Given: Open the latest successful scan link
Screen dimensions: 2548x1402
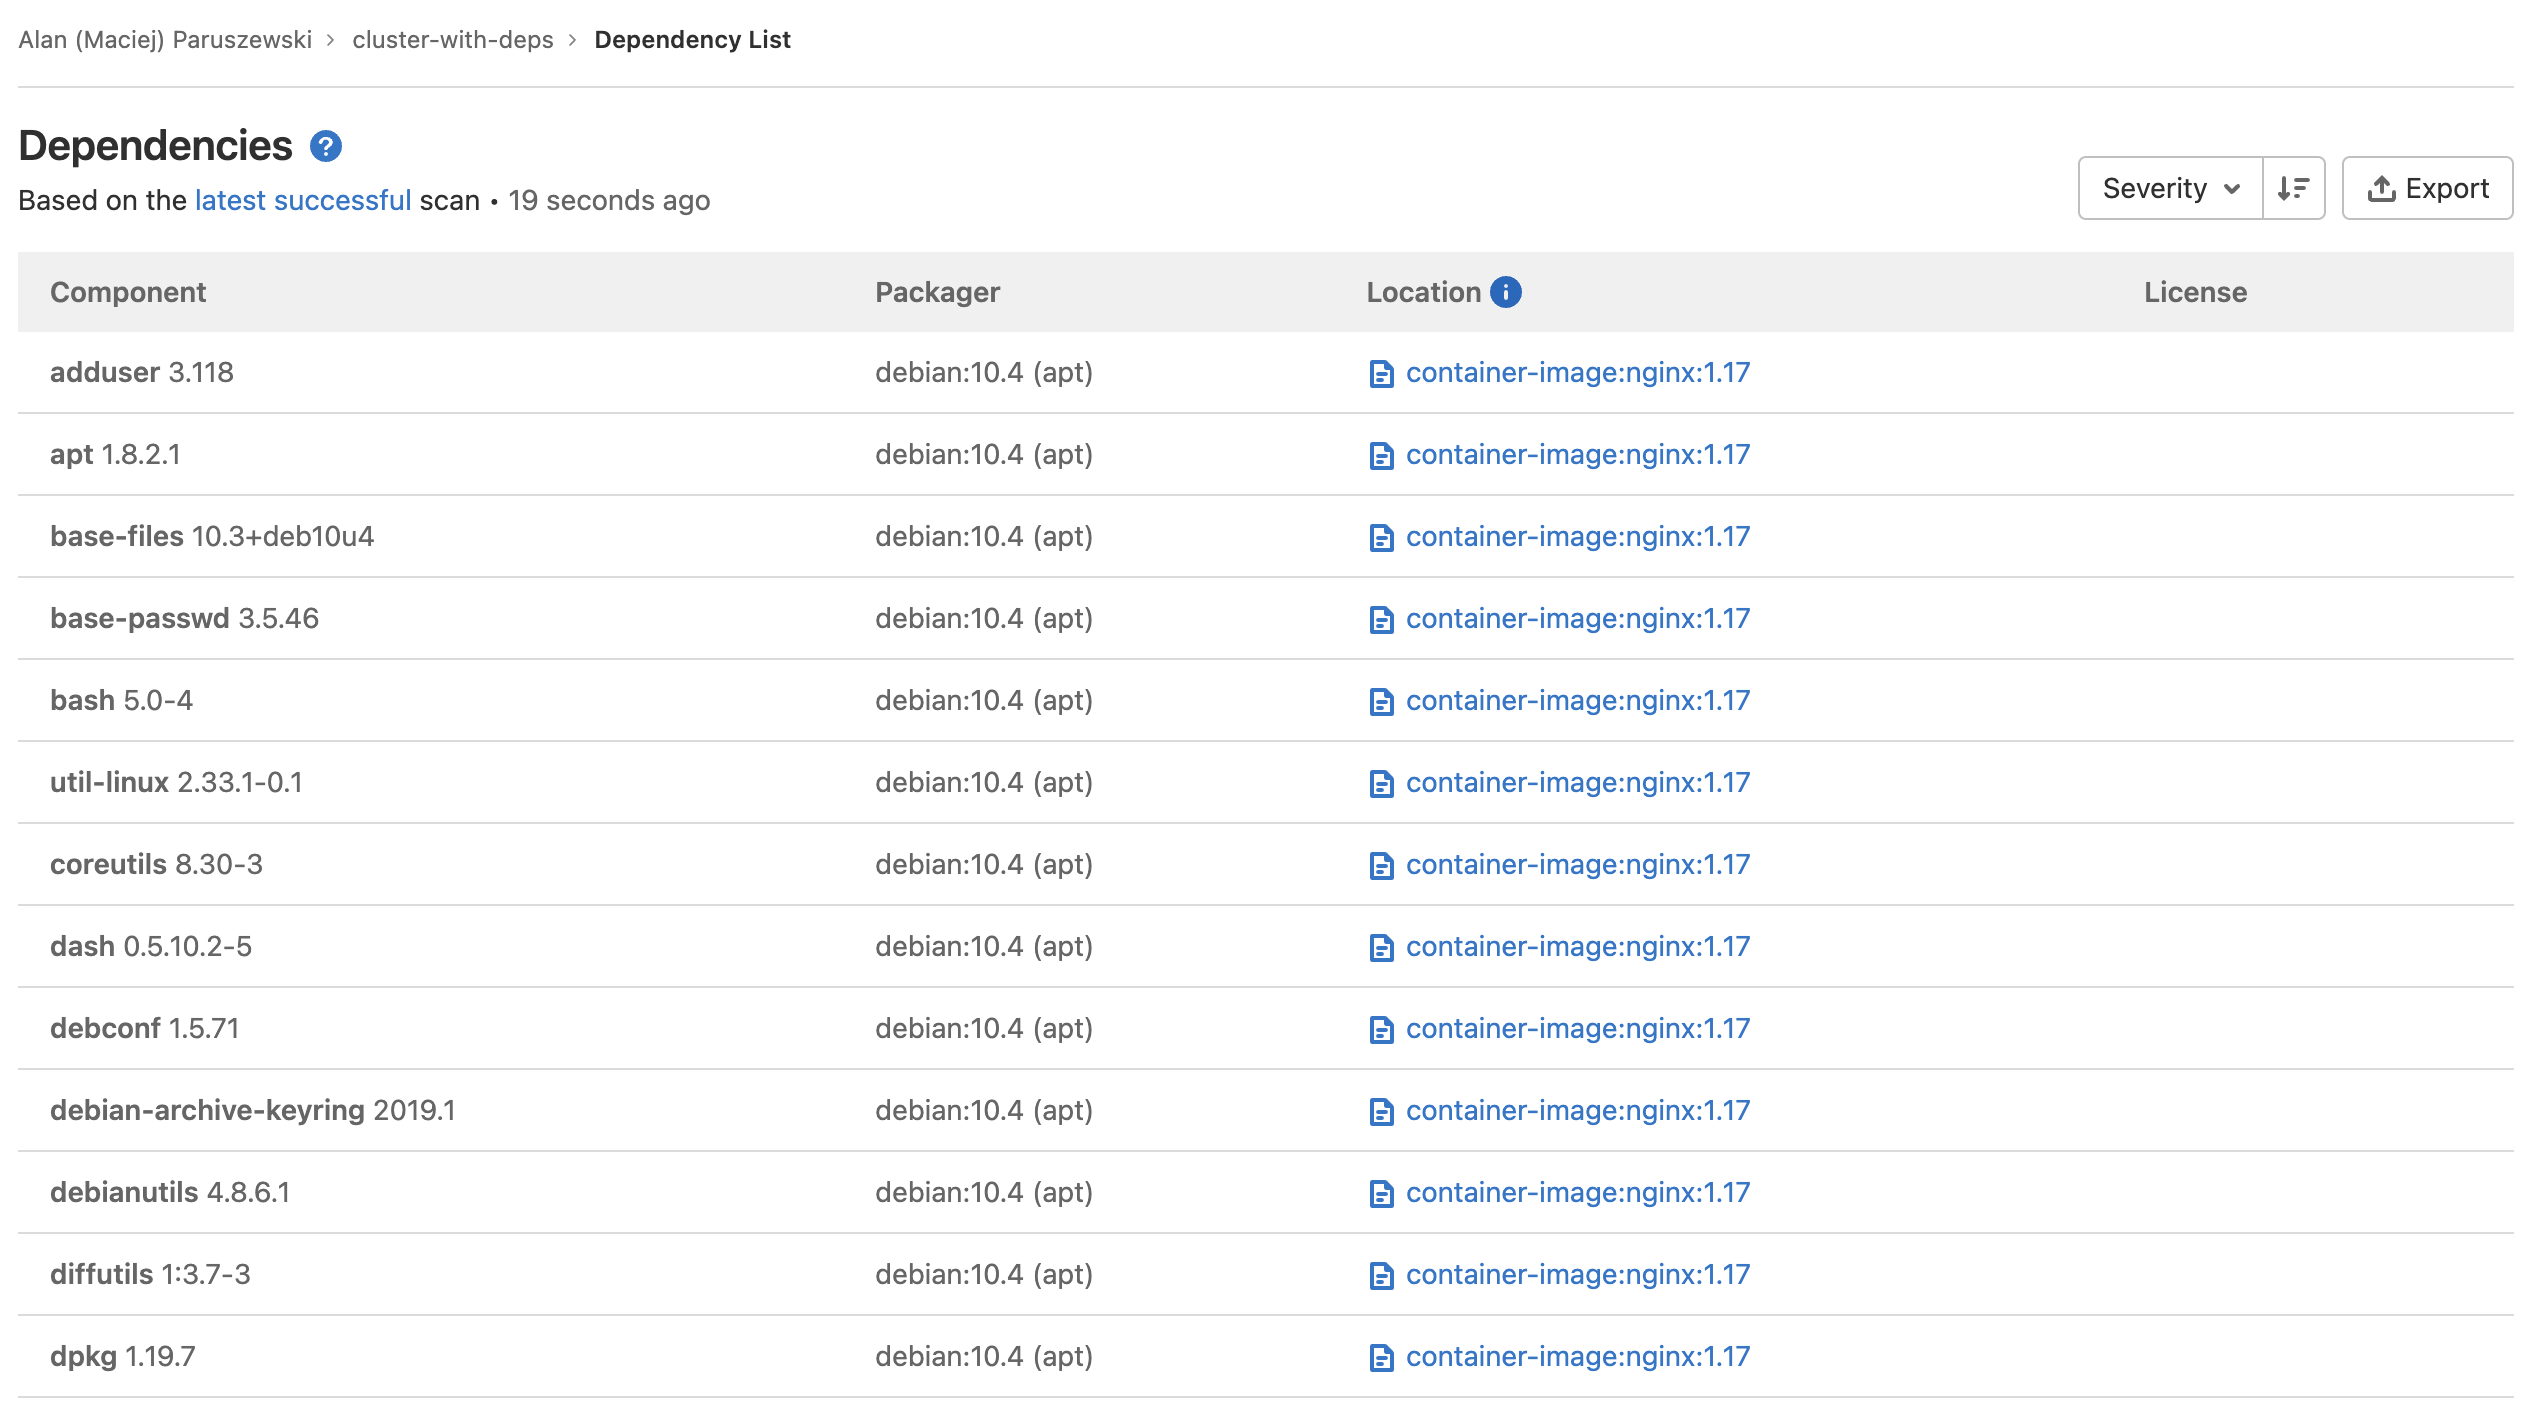Looking at the screenshot, I should coord(302,200).
